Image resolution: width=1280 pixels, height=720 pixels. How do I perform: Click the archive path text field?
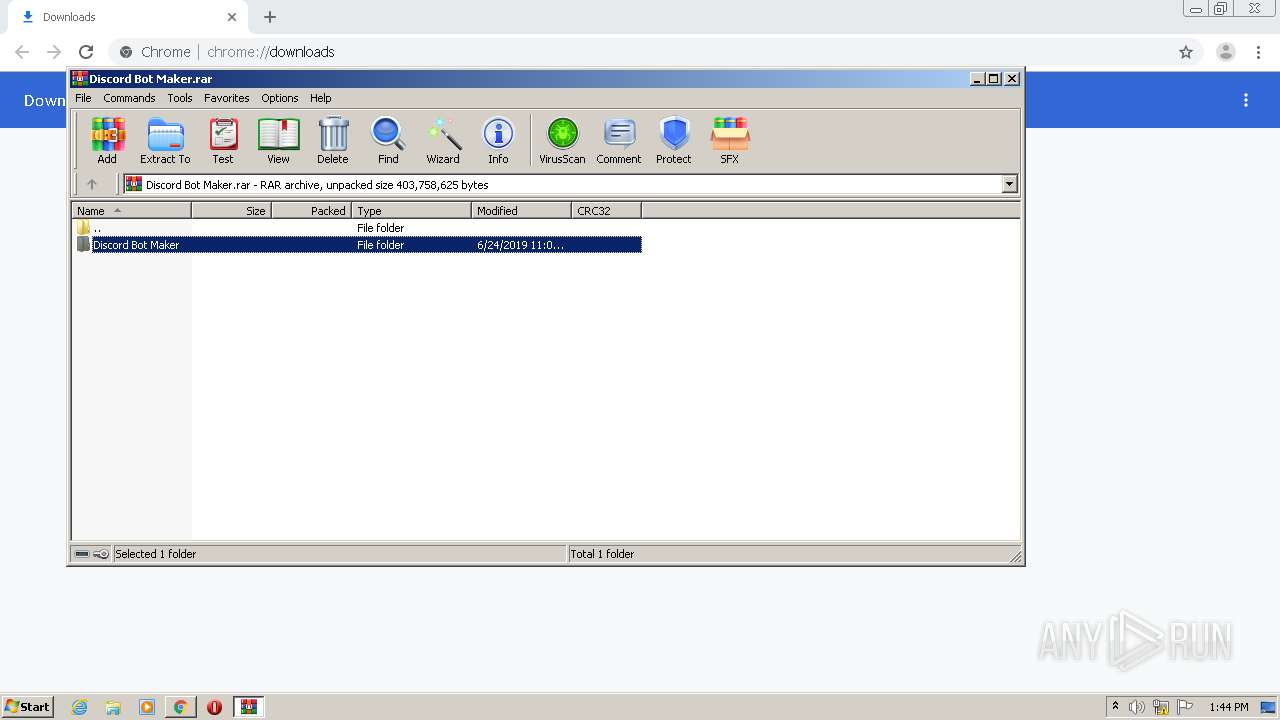pos(563,184)
